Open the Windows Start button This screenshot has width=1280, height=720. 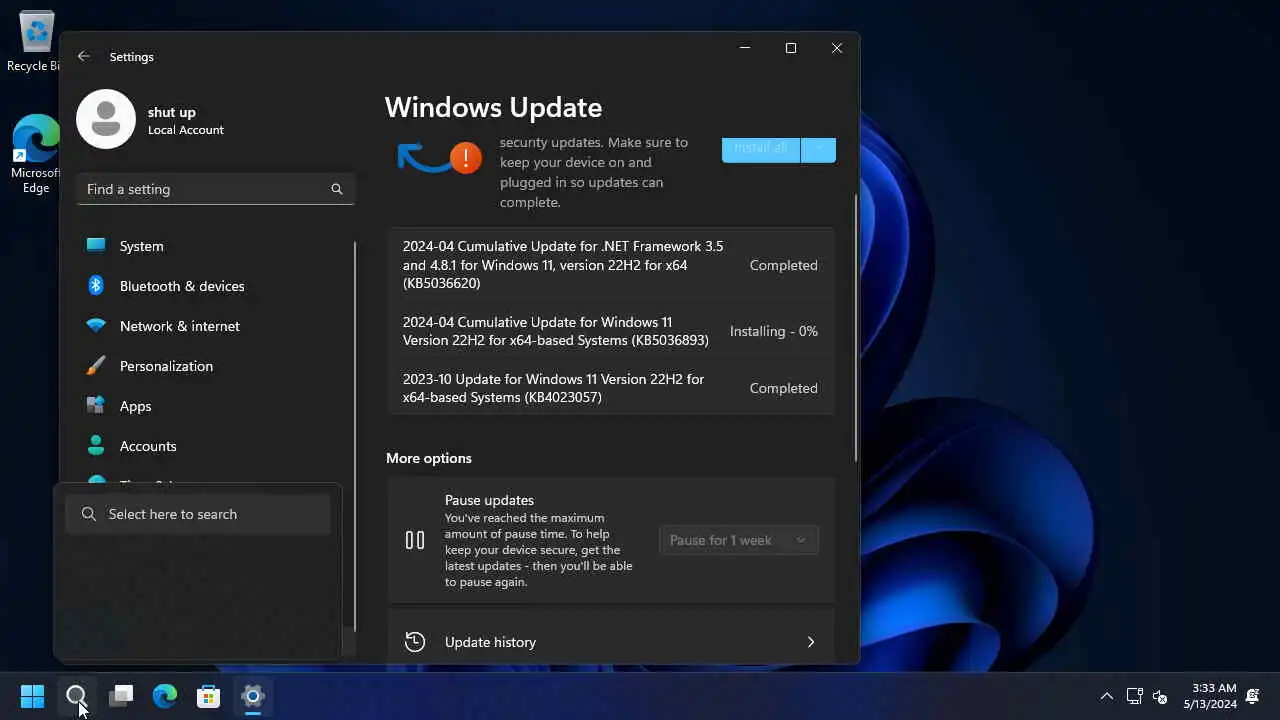tap(33, 696)
